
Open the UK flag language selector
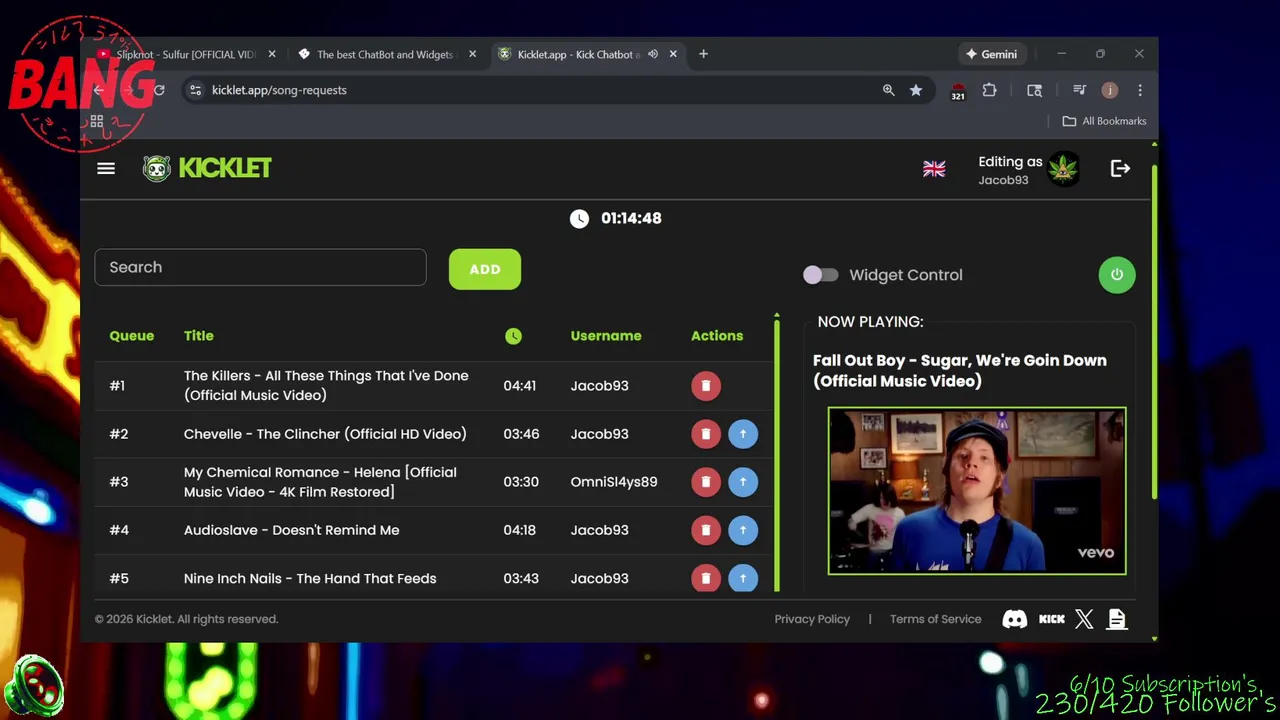(x=934, y=169)
